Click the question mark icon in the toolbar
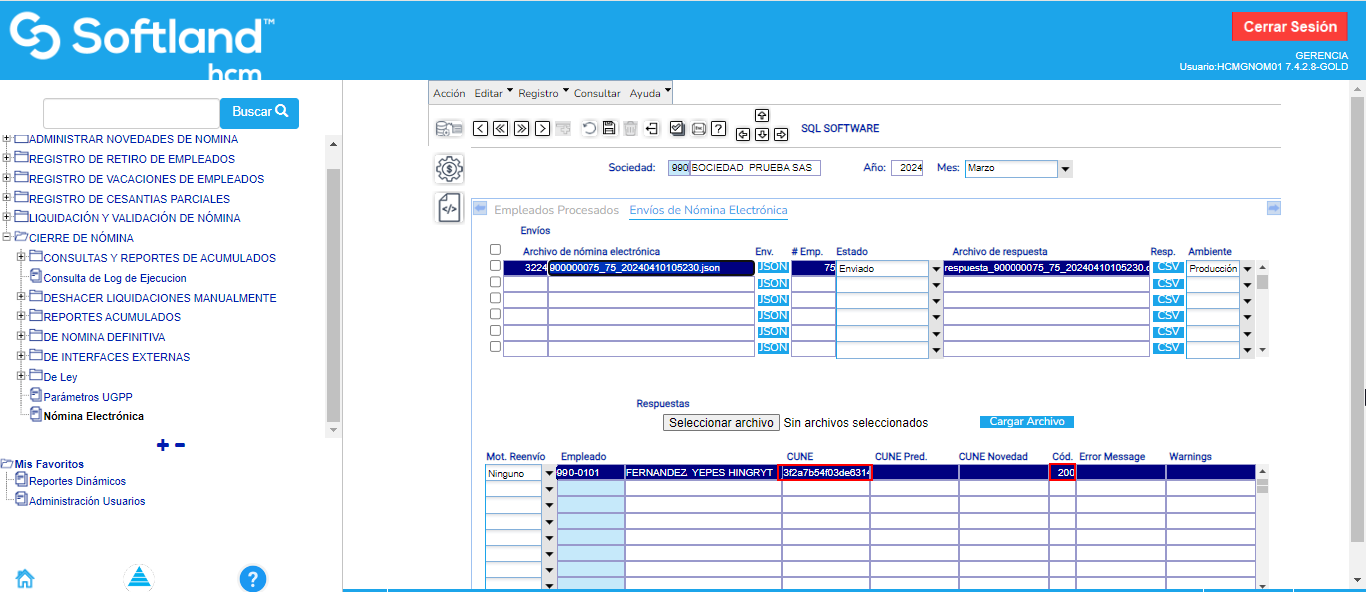The height and width of the screenshot is (592, 1366). 717,128
